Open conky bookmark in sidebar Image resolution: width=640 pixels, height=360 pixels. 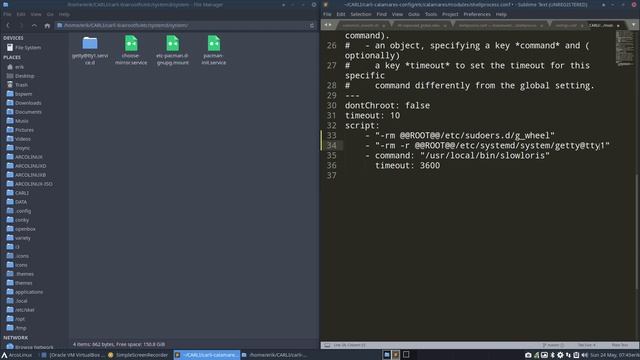pyautogui.click(x=18, y=220)
